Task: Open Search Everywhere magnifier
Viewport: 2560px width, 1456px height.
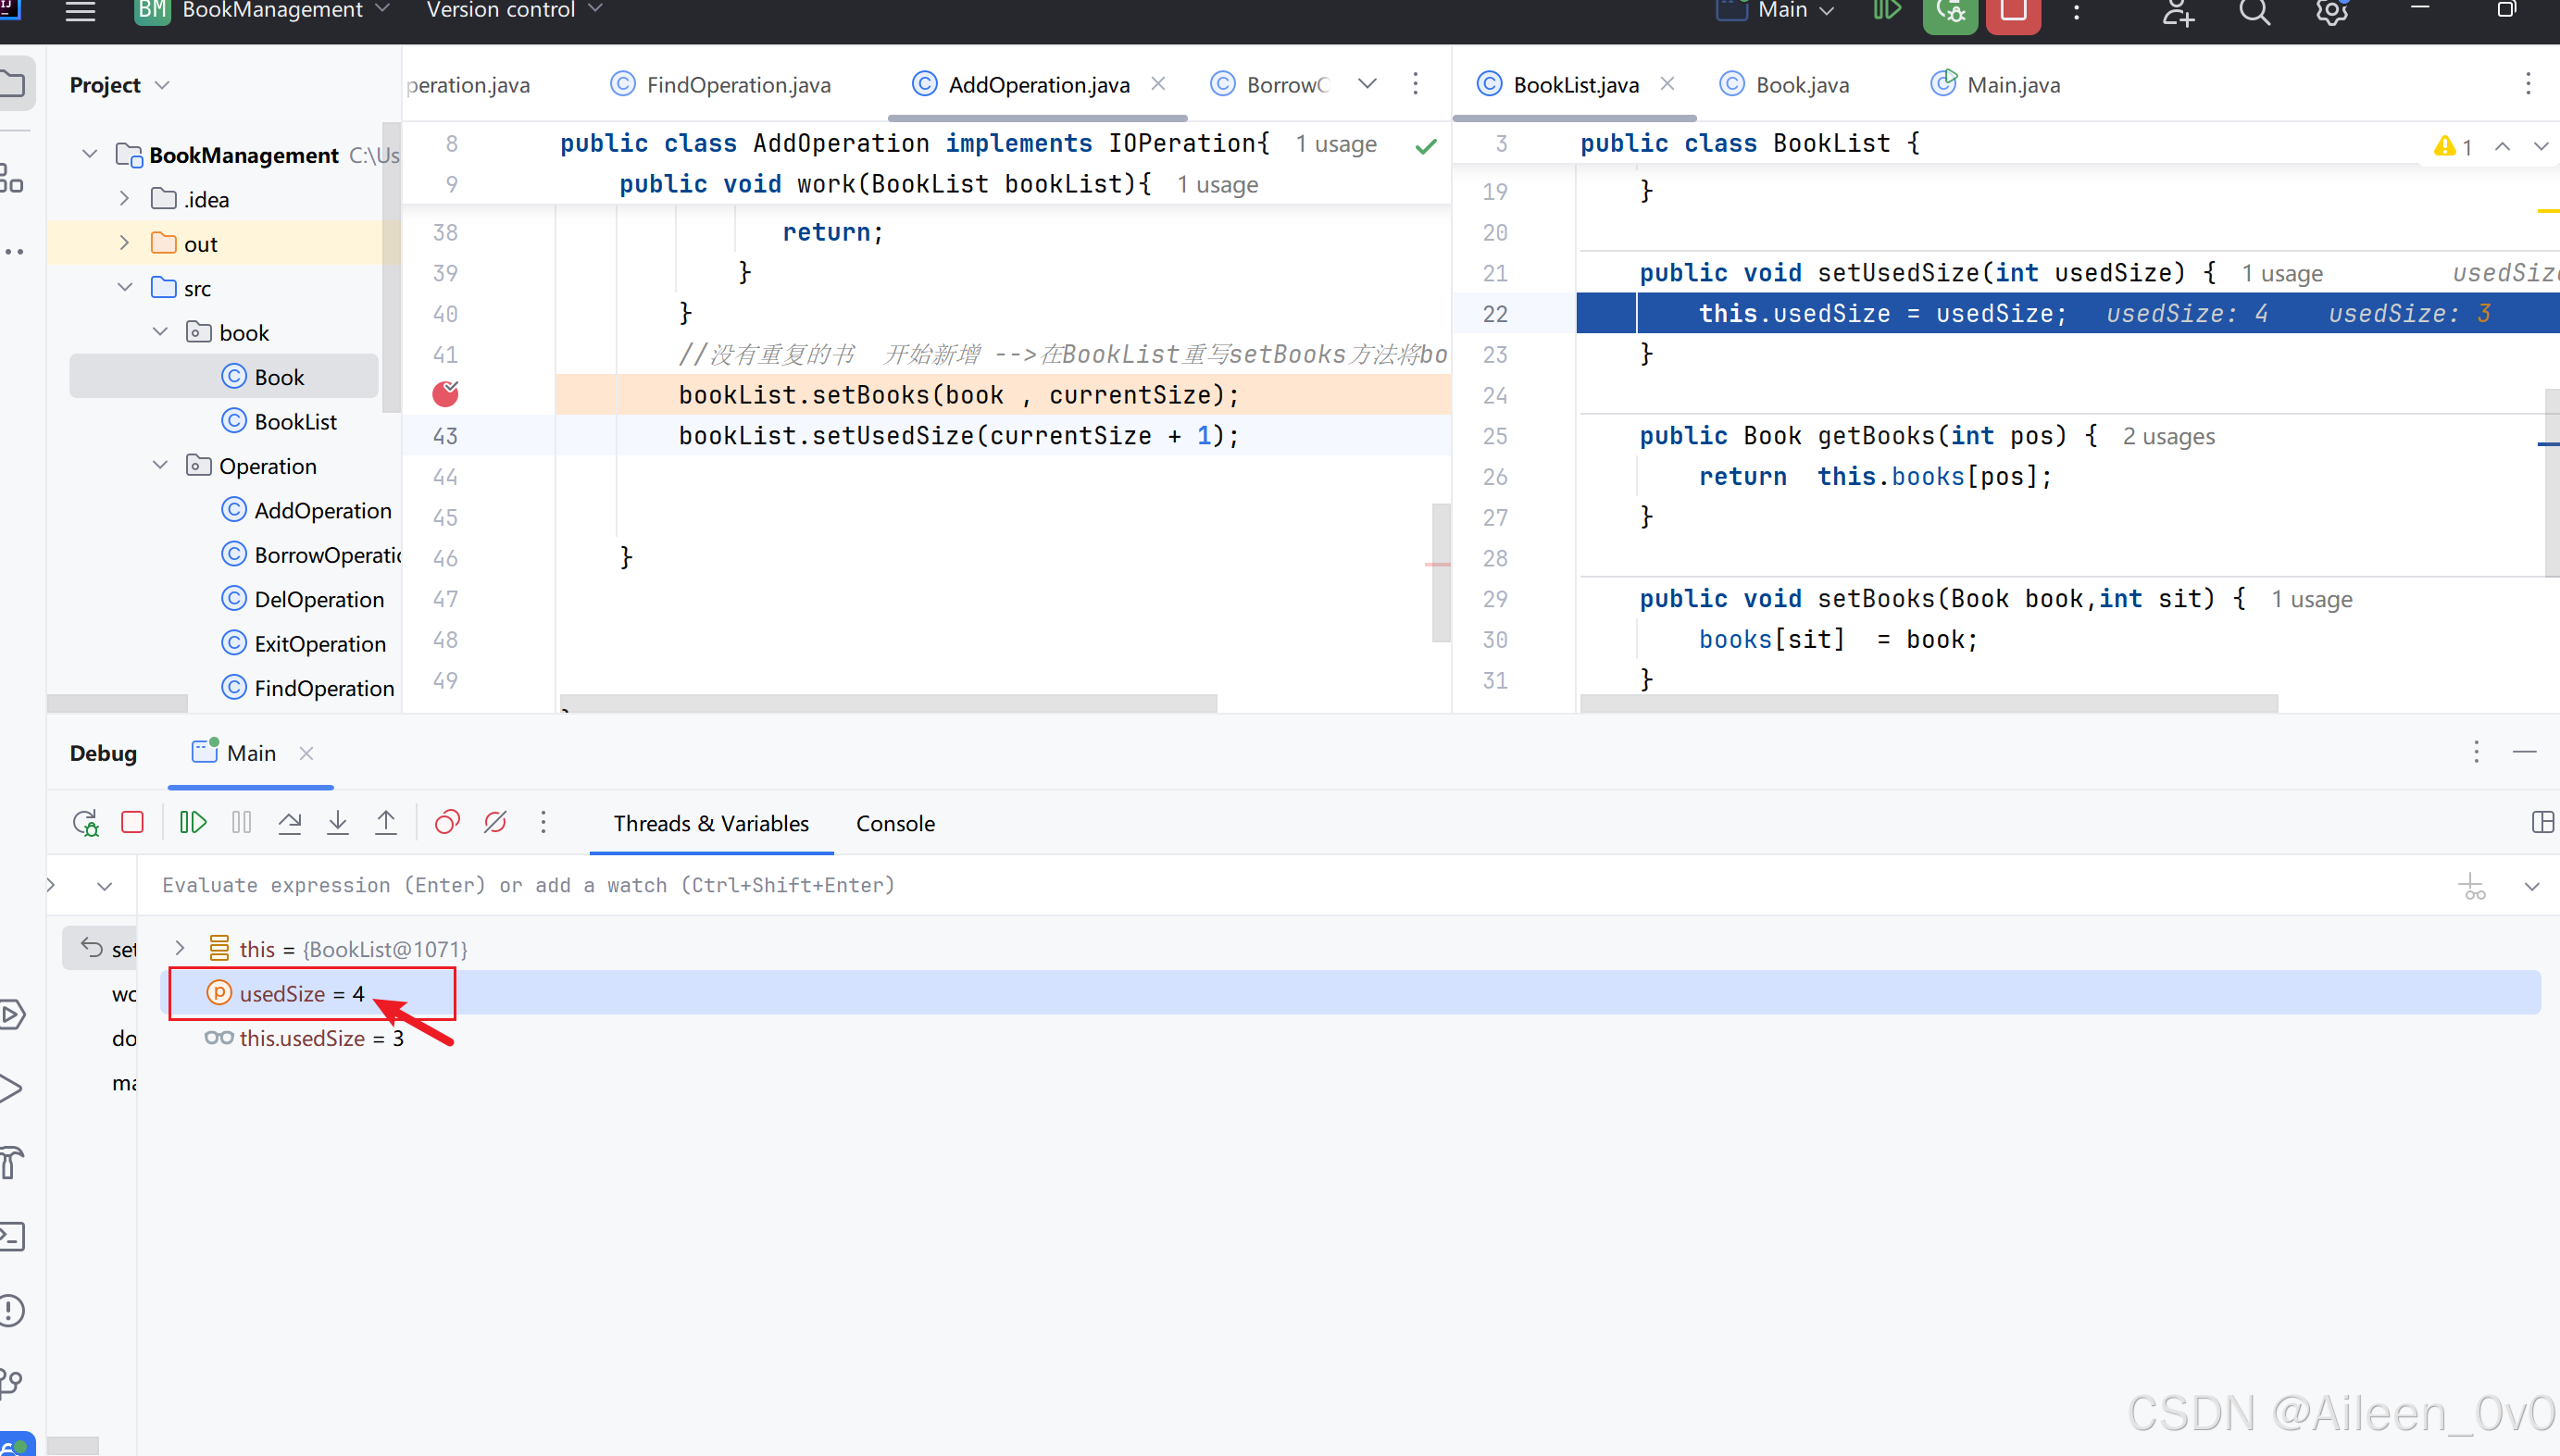Action: [2254, 13]
